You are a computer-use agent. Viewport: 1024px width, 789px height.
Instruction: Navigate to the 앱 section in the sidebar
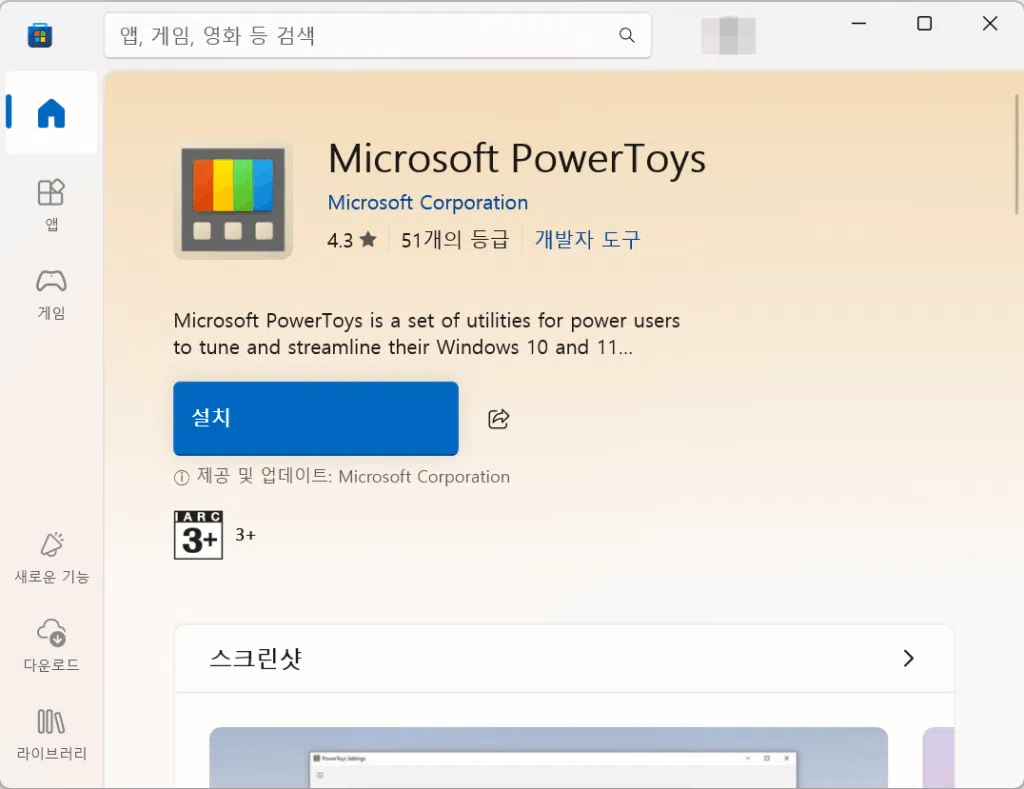(x=51, y=203)
